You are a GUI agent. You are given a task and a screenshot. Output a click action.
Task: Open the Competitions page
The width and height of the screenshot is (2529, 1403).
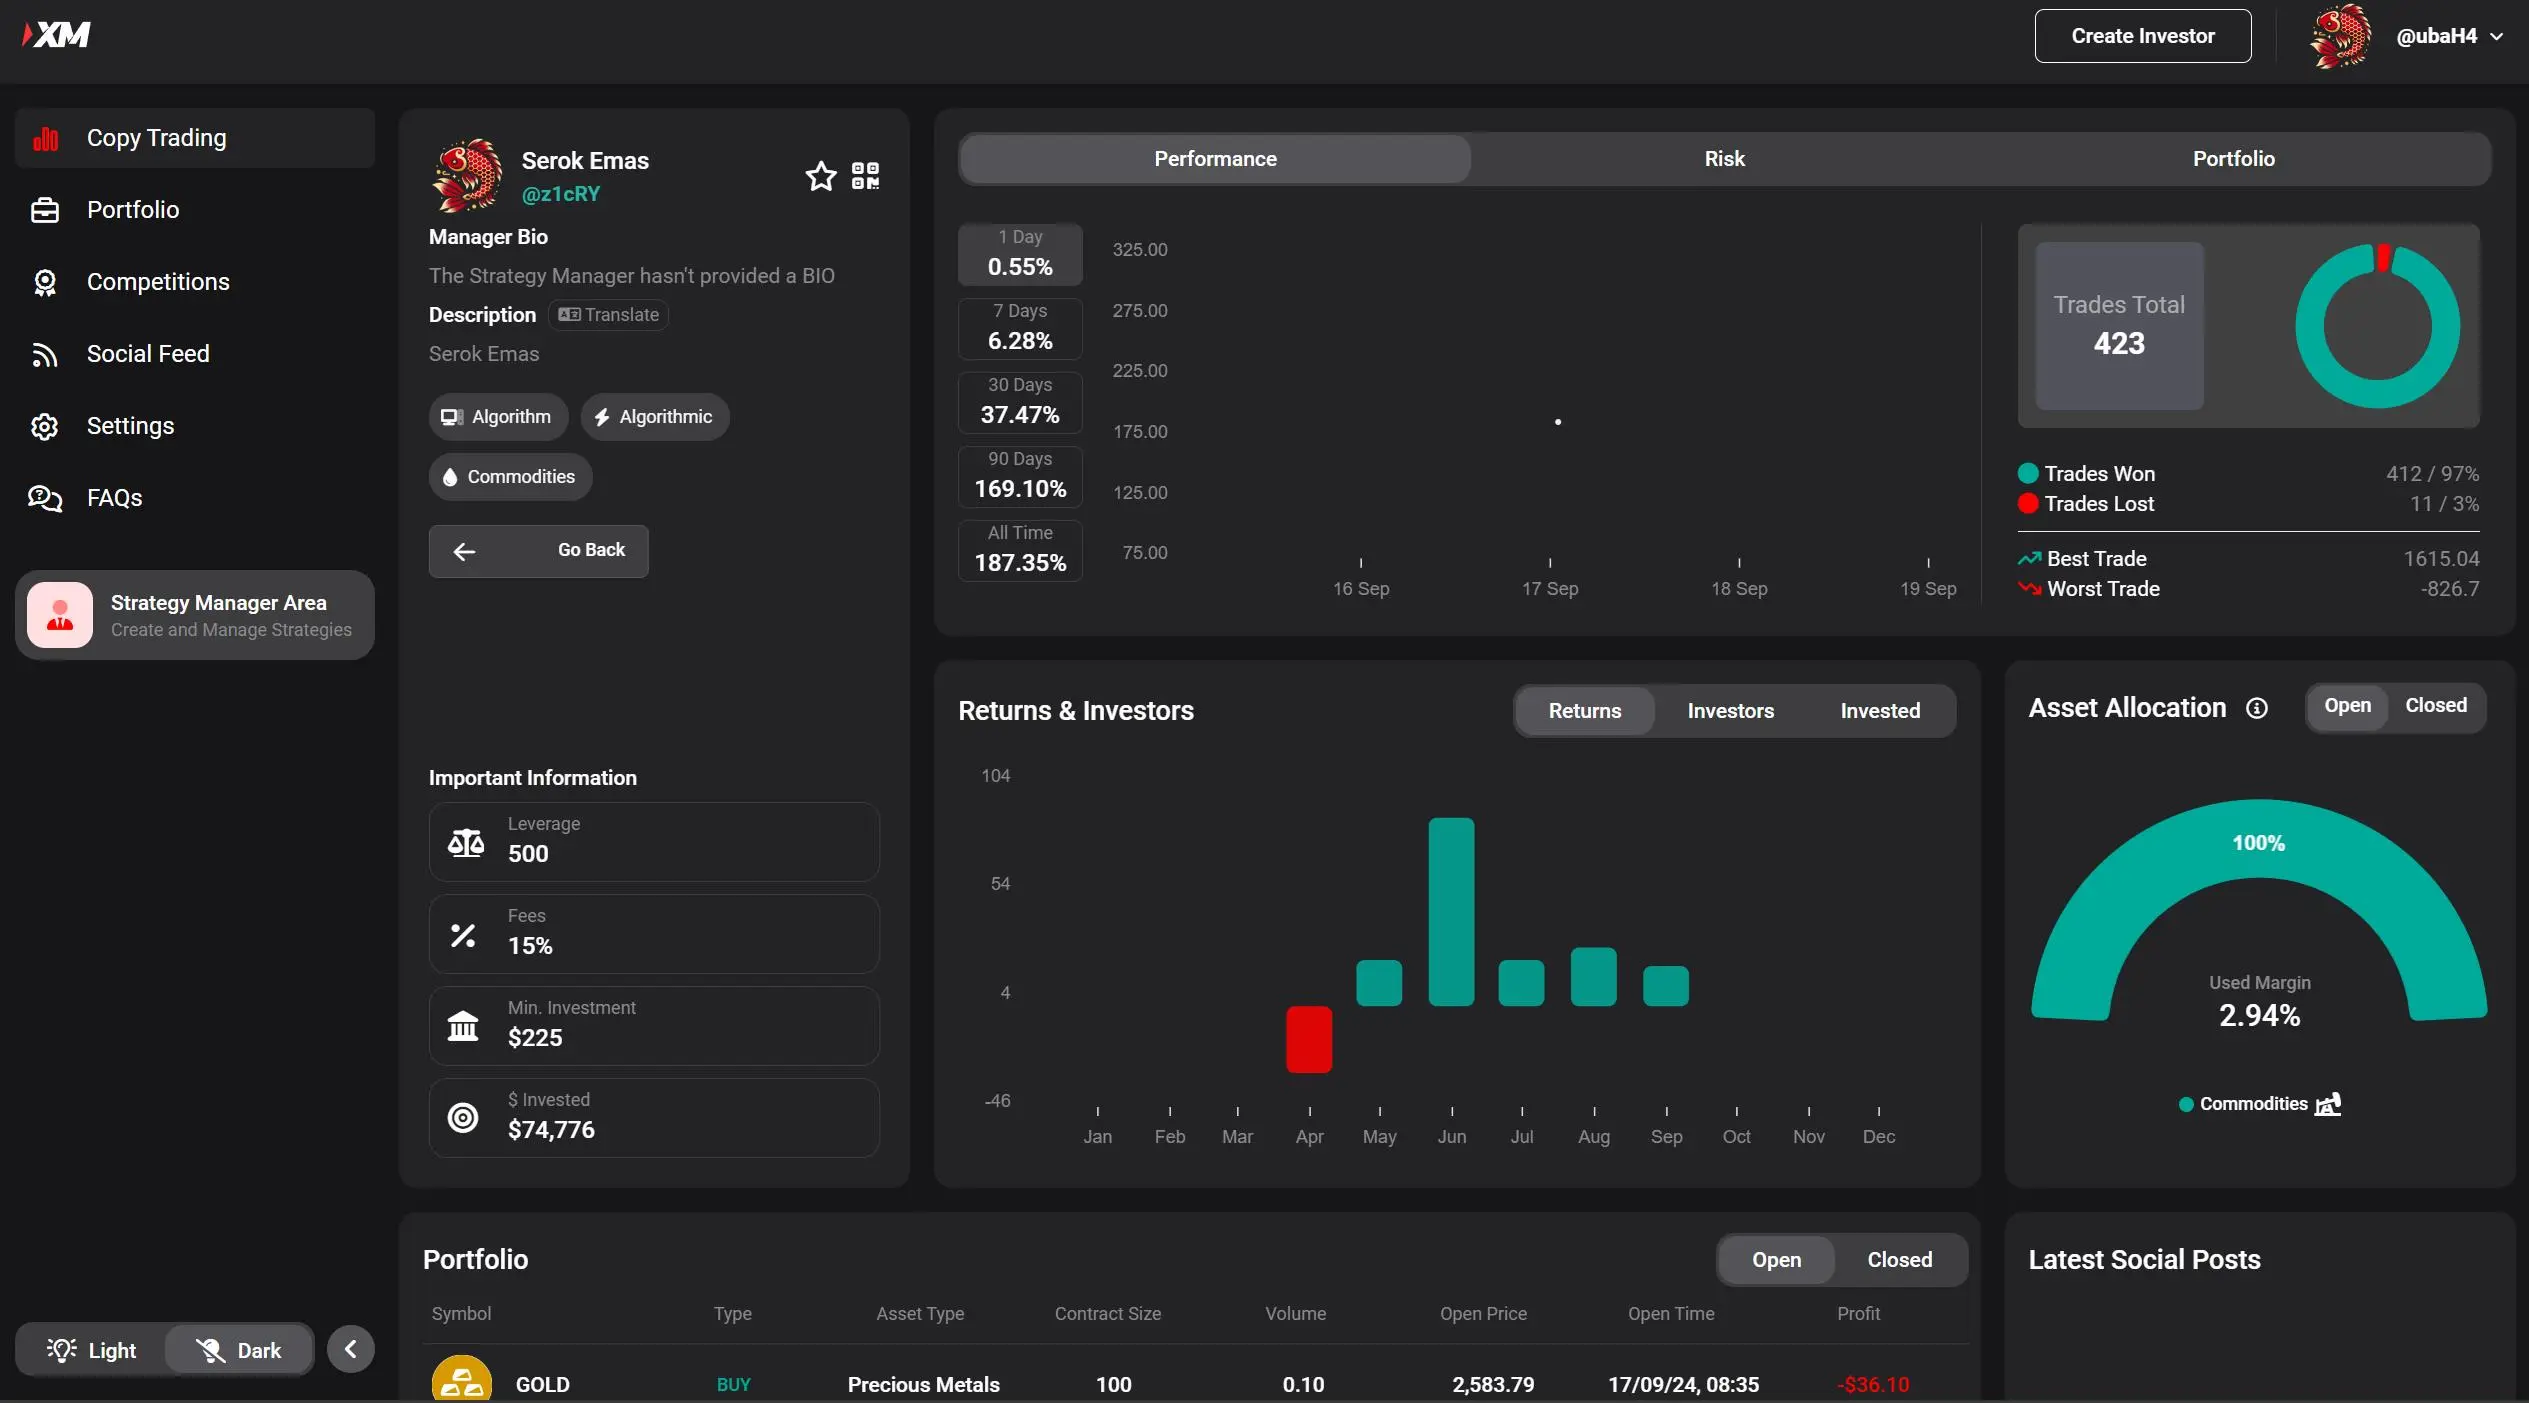coord(195,282)
